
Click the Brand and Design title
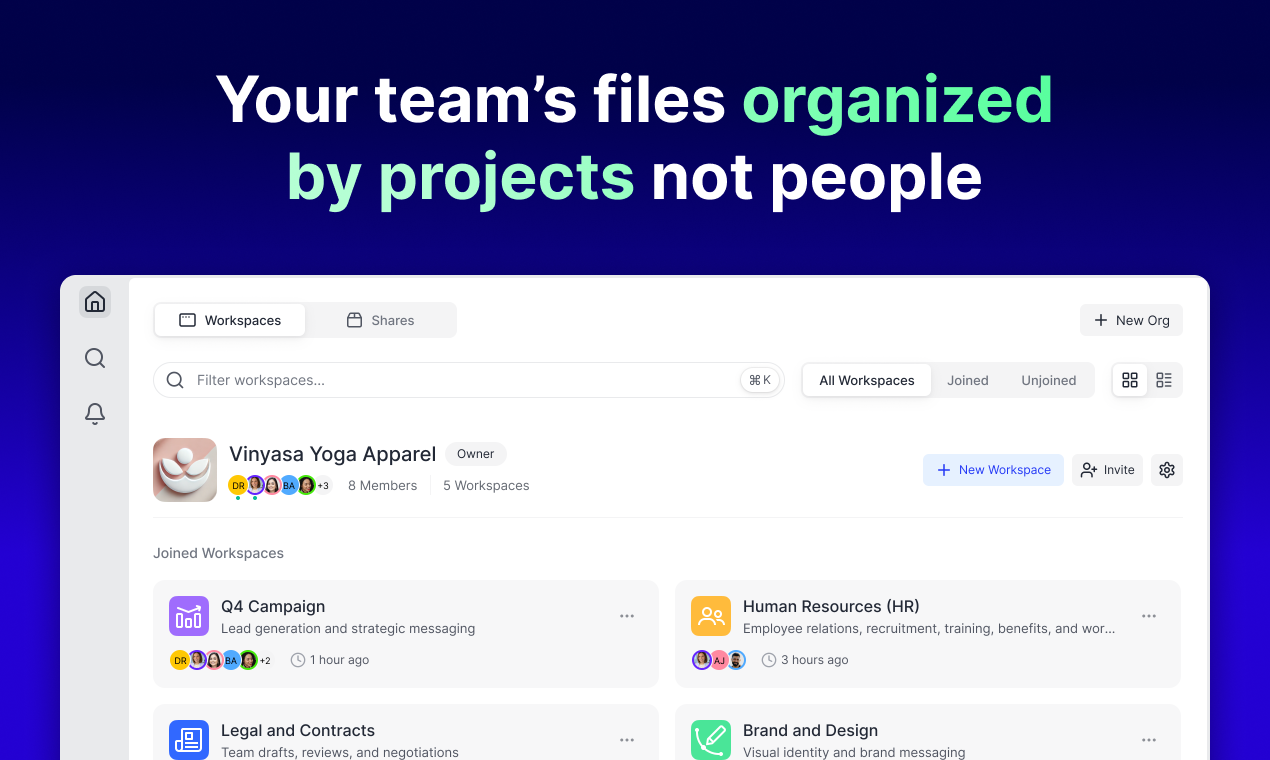pyautogui.click(x=810, y=730)
